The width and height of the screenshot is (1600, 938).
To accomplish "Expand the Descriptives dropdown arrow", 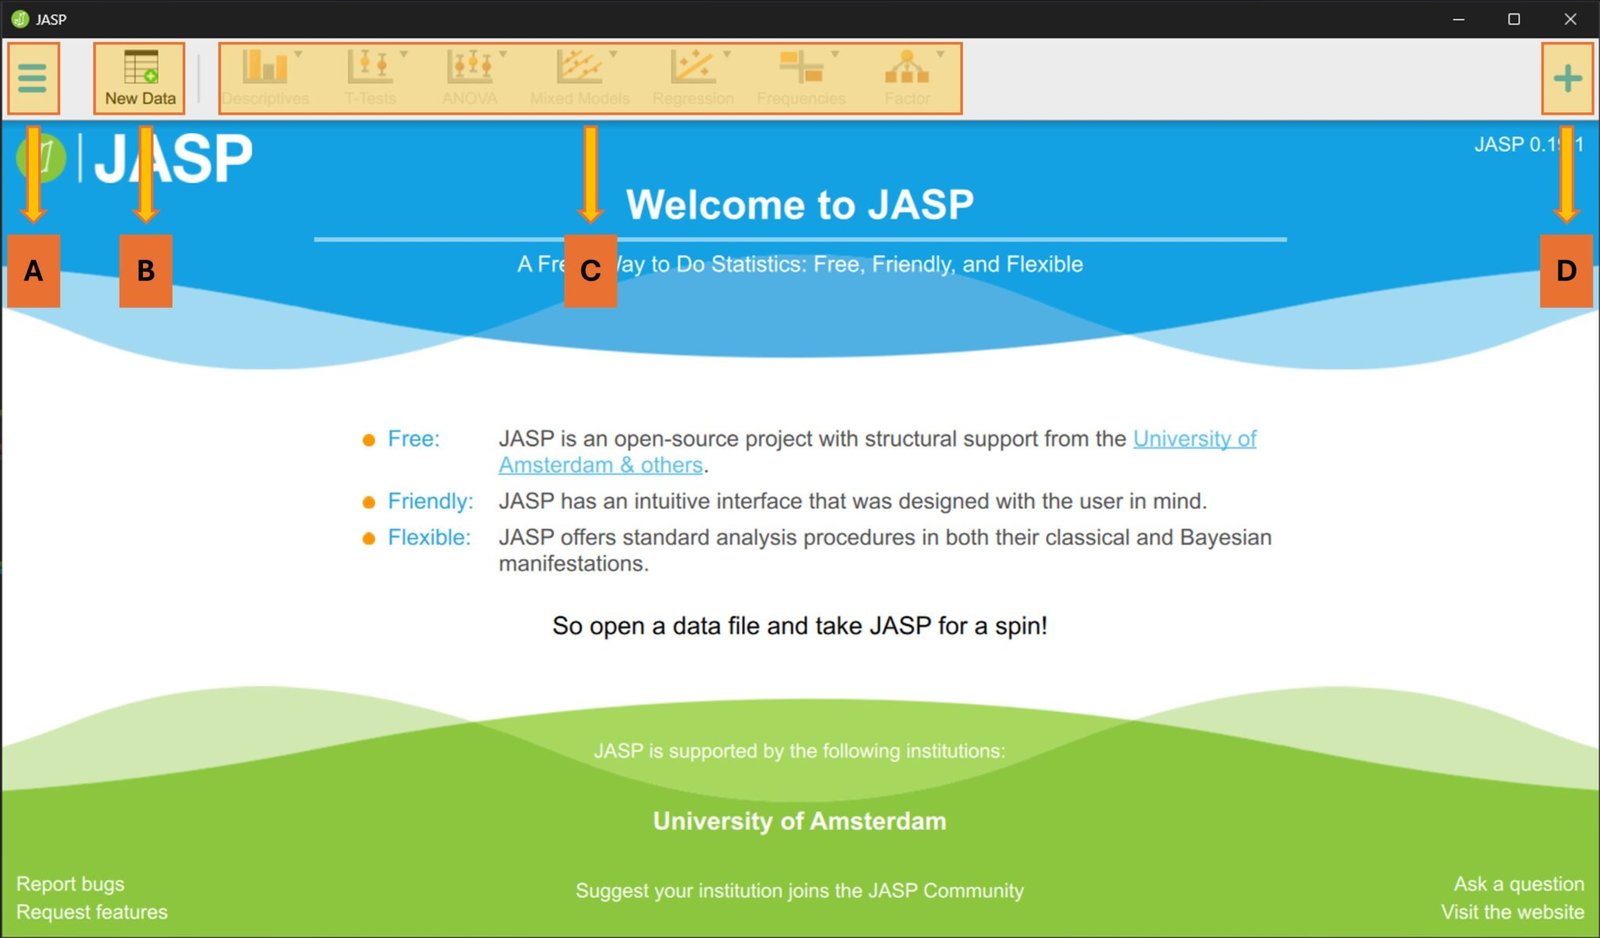I will coord(297,55).
